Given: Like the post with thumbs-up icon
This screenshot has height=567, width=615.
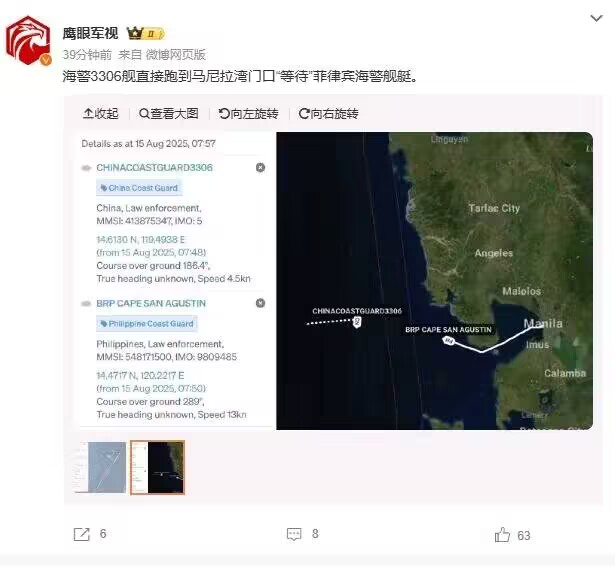Looking at the screenshot, I should [x=502, y=534].
